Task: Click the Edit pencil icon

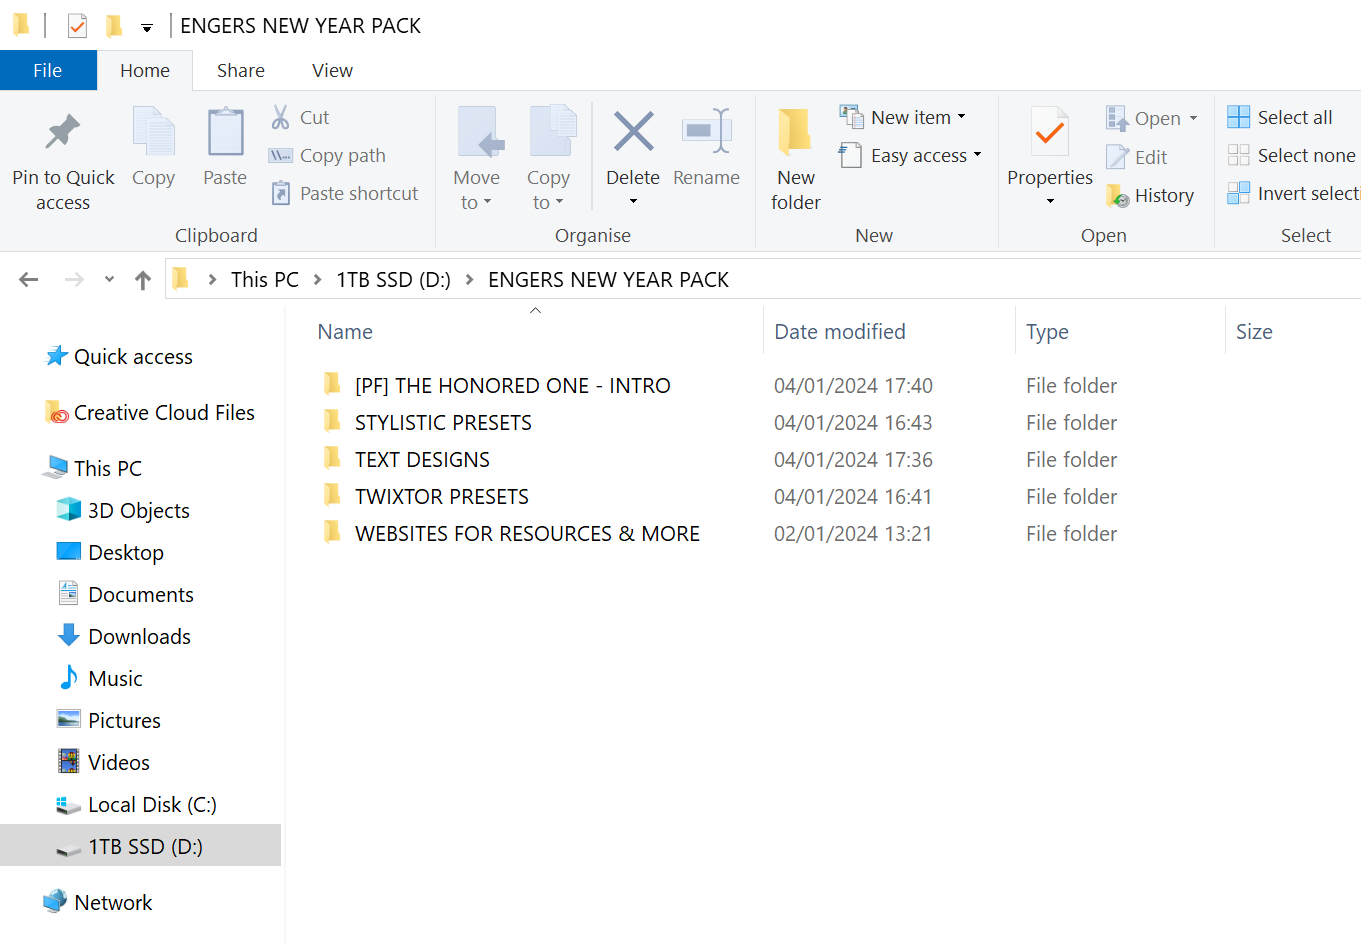Action: (x=1117, y=157)
